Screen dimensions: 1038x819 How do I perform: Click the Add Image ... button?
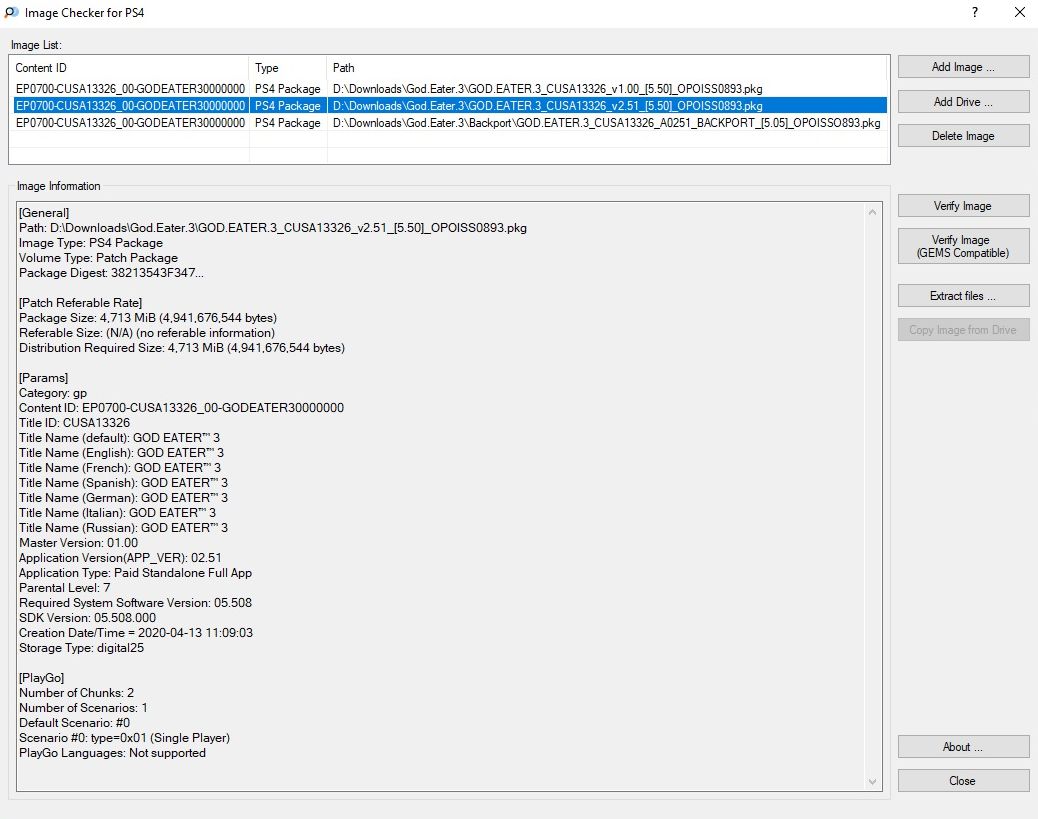pyautogui.click(x=963, y=67)
